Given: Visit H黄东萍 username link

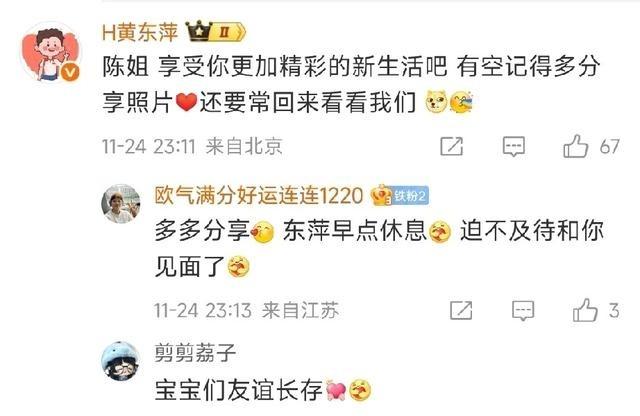Looking at the screenshot, I should tap(140, 32).
